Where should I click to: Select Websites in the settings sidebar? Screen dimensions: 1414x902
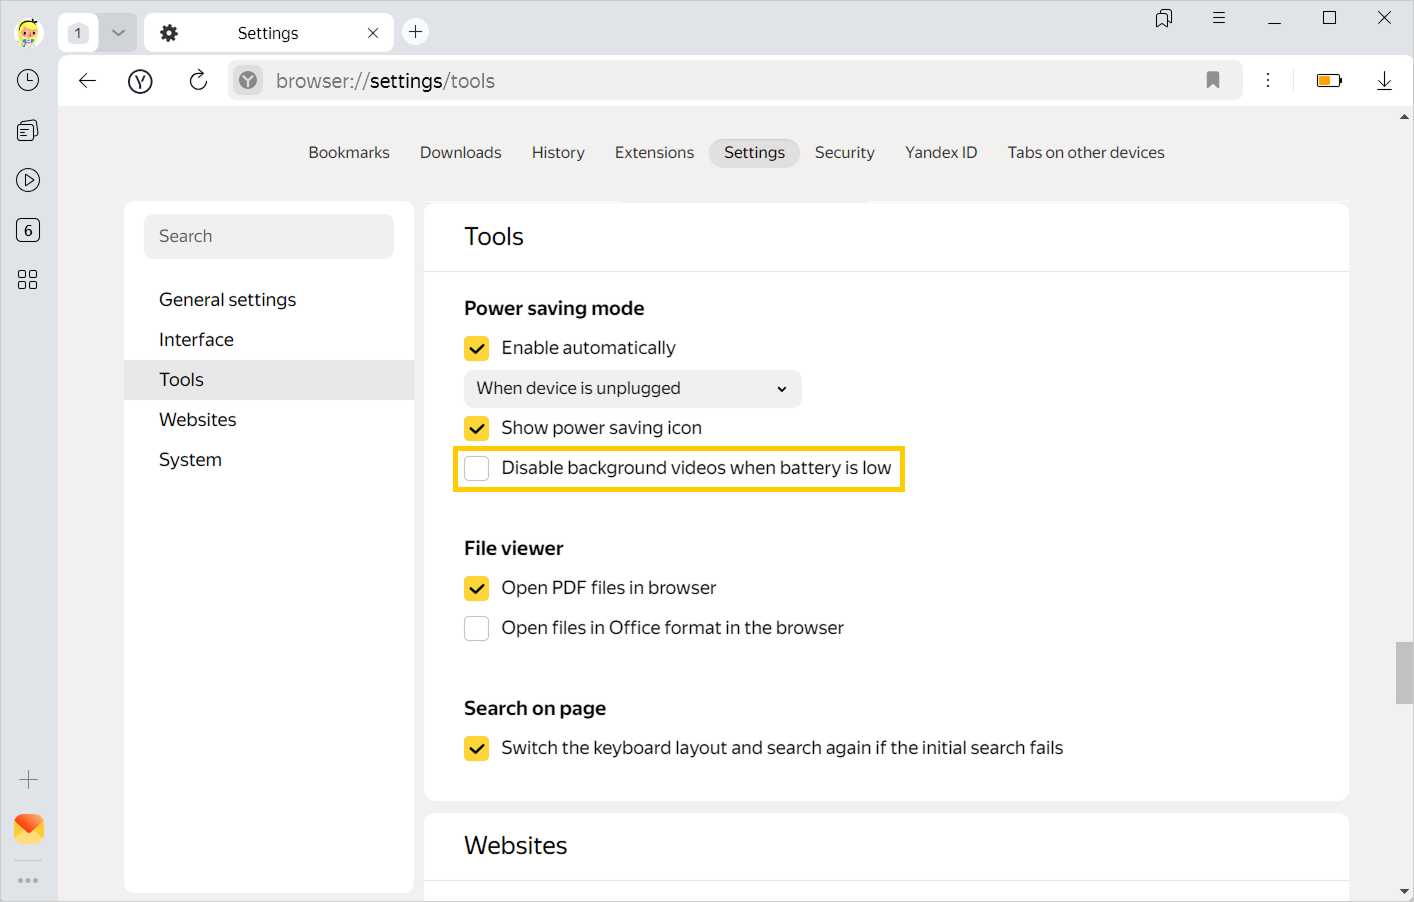click(197, 419)
